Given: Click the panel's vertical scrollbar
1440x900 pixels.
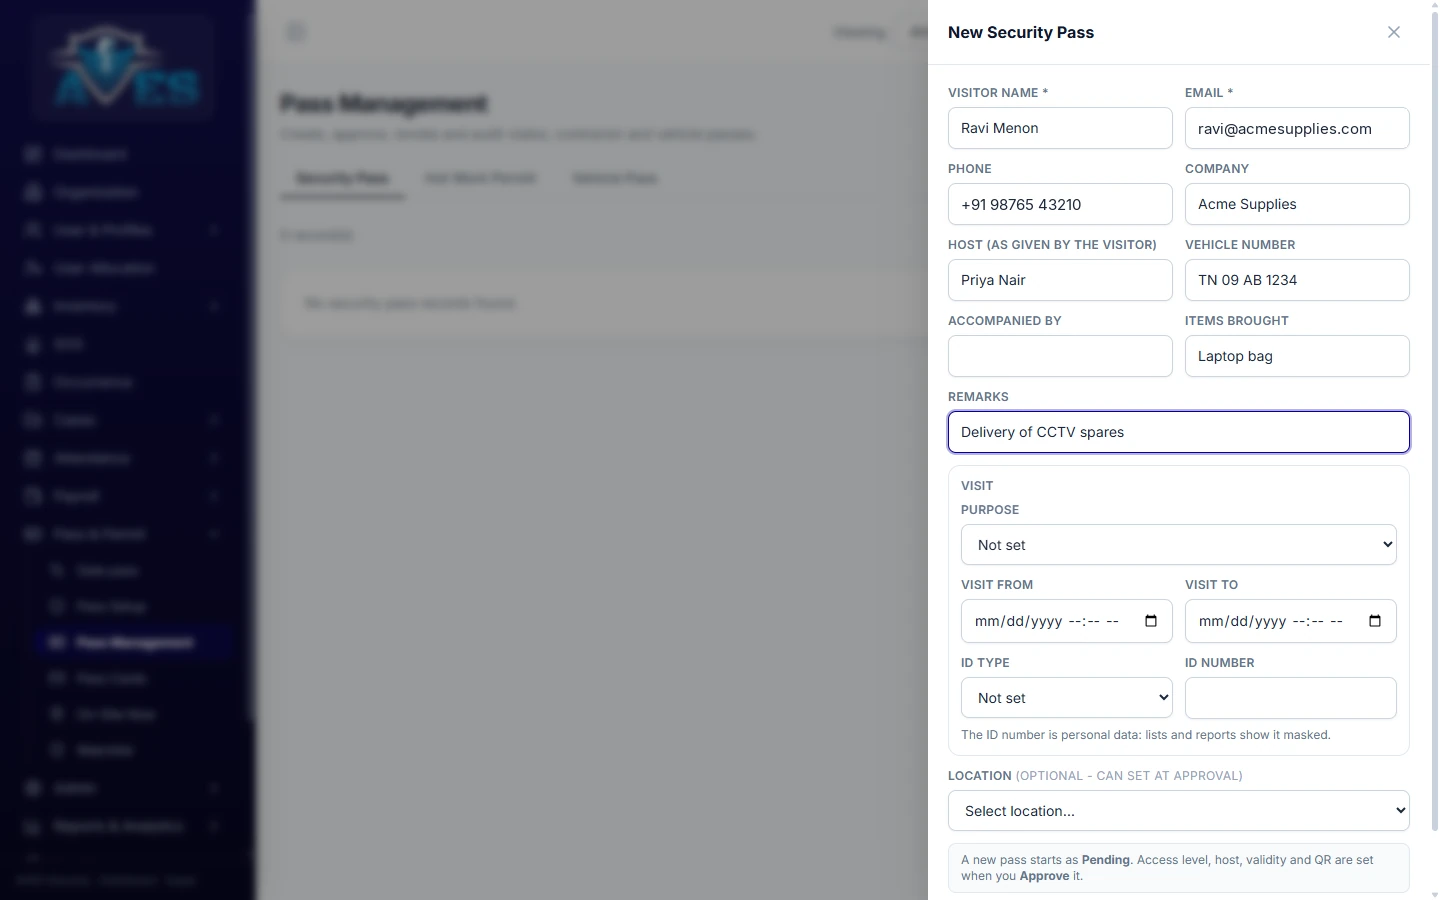Looking at the screenshot, I should (x=1435, y=420).
